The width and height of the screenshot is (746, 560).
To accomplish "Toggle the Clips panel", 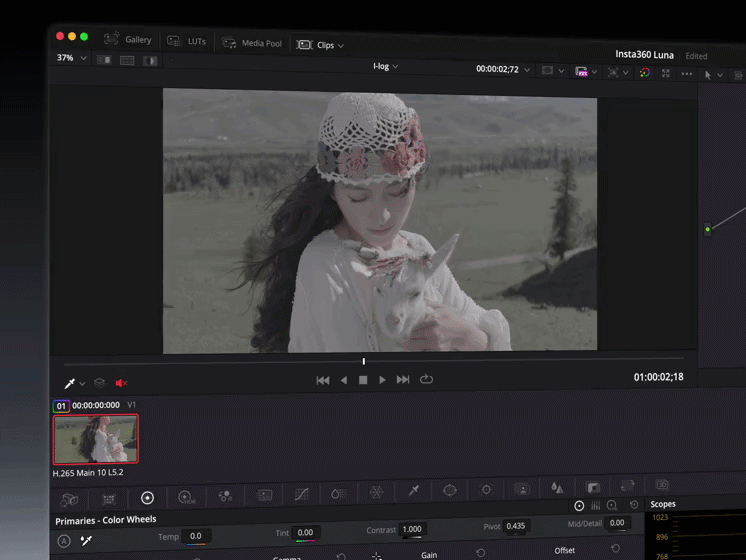I will [x=315, y=45].
